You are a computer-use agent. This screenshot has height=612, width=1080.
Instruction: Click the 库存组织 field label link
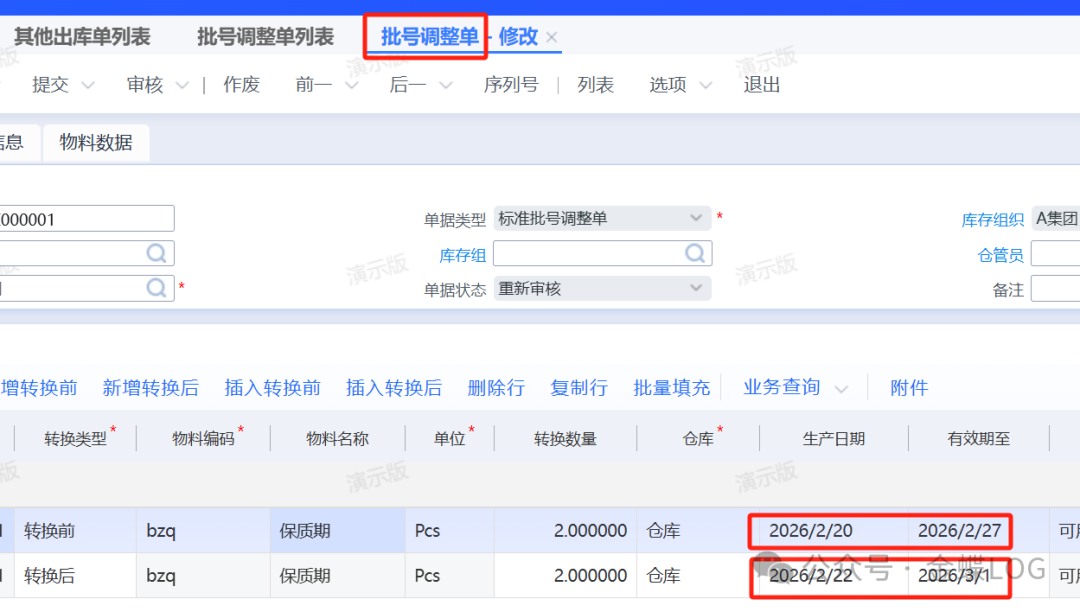tap(992, 219)
